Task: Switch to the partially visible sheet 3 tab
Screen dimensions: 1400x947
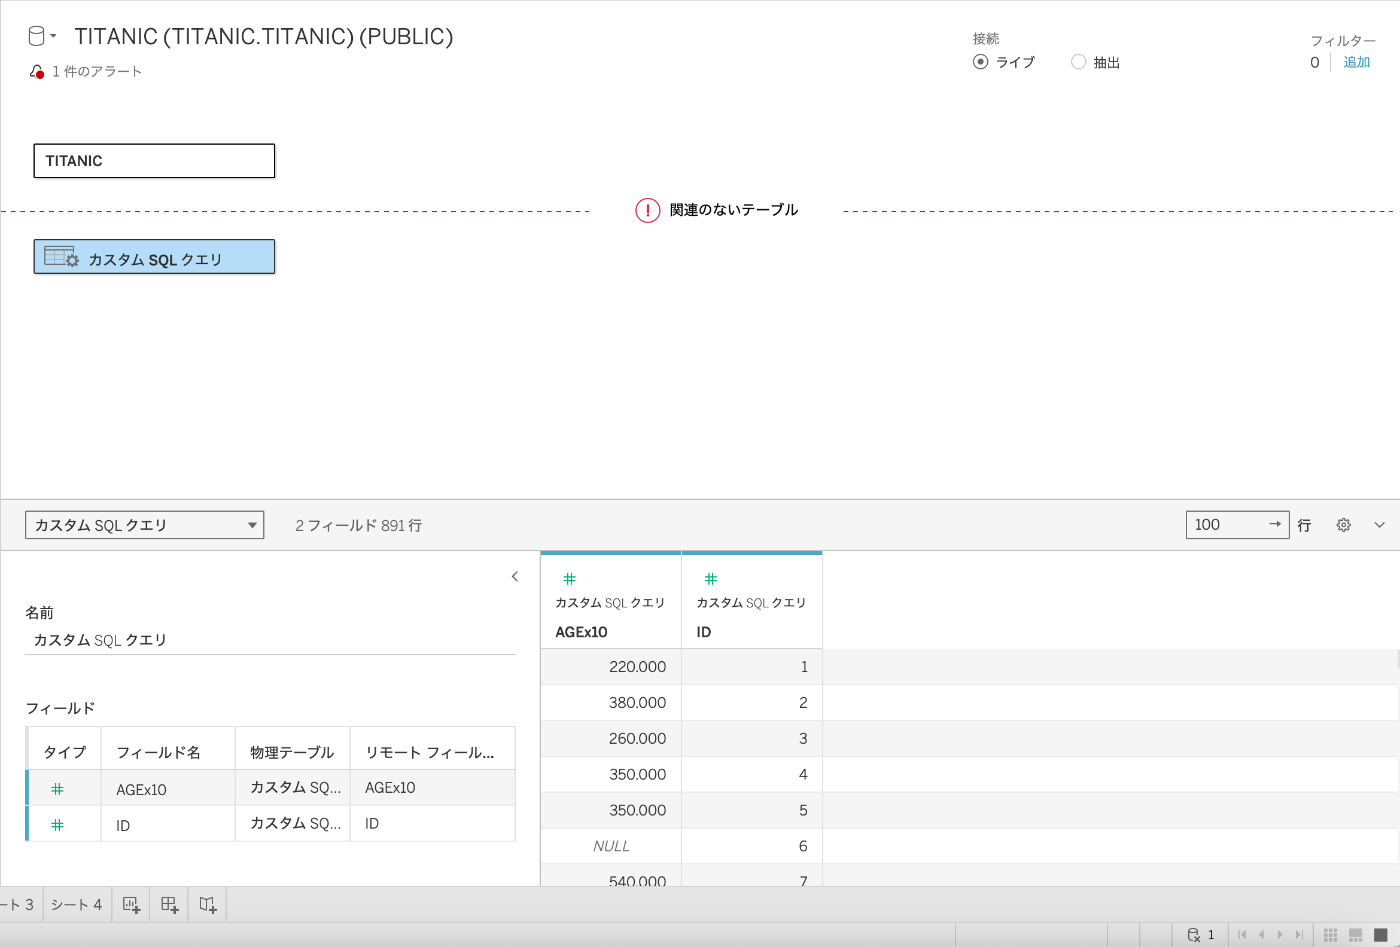Action: point(20,905)
